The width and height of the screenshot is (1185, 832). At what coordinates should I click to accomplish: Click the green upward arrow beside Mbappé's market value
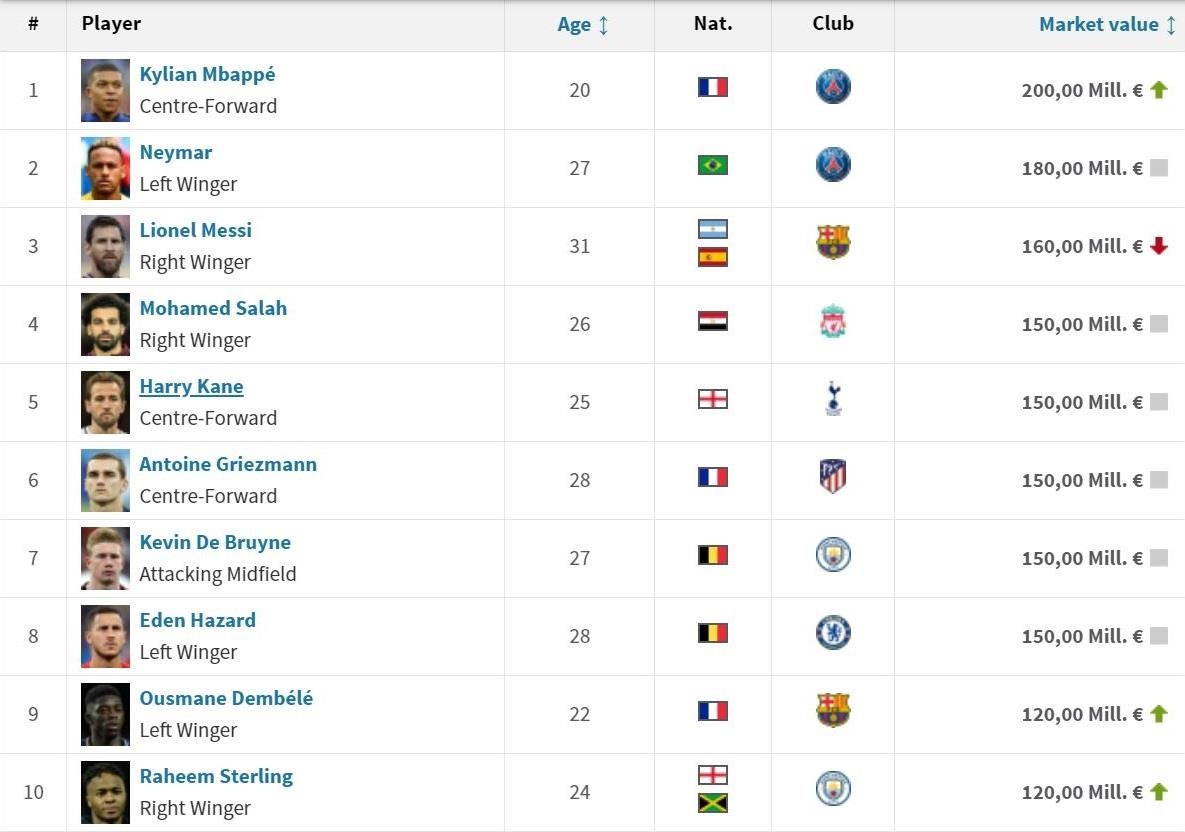(1158, 89)
